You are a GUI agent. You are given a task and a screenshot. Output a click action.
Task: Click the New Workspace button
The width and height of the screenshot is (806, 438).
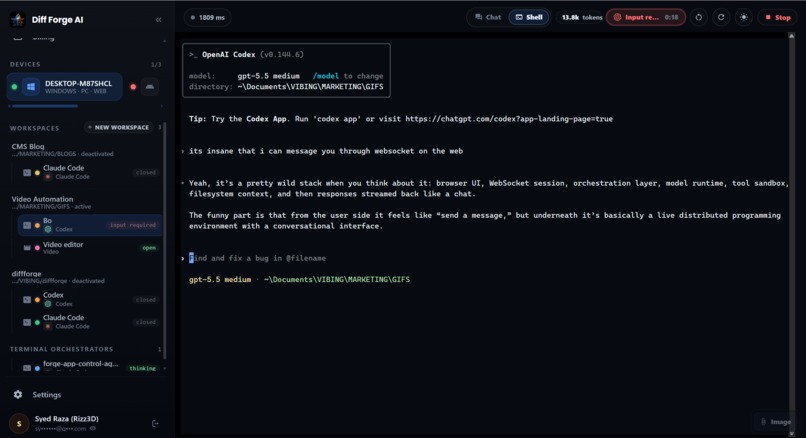click(x=119, y=127)
